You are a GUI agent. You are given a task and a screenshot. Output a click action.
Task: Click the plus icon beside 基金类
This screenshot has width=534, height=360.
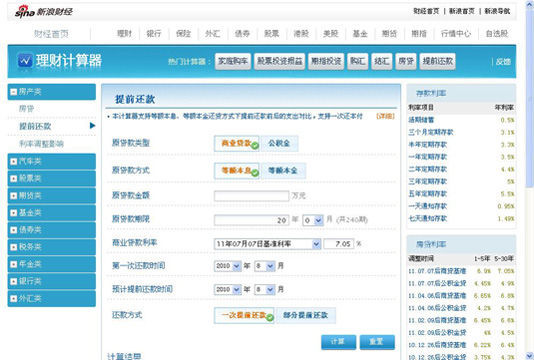[14, 213]
